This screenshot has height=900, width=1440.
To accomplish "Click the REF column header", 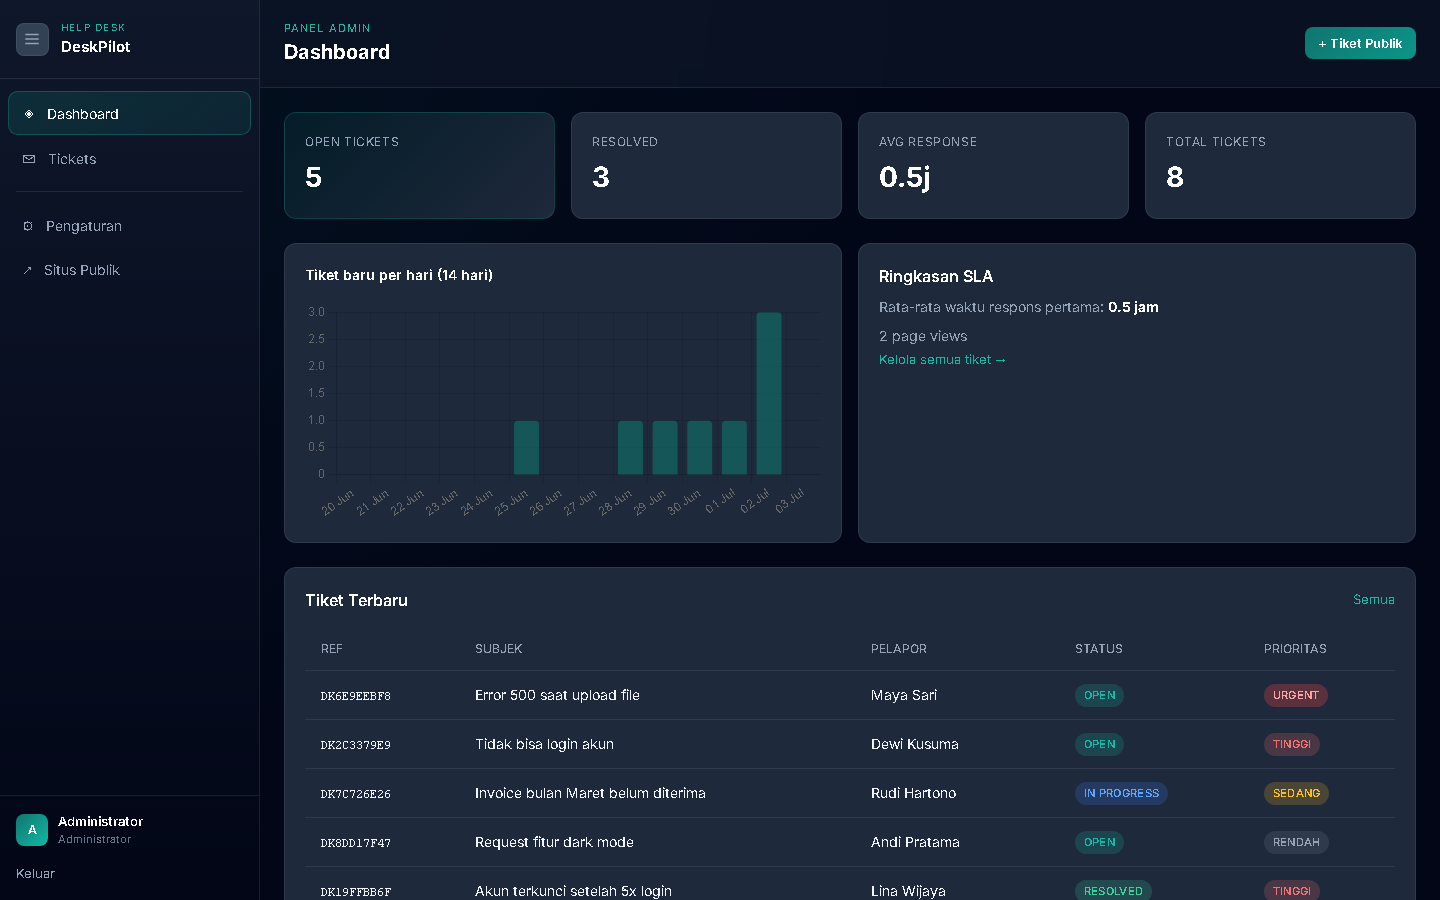I will tap(331, 649).
